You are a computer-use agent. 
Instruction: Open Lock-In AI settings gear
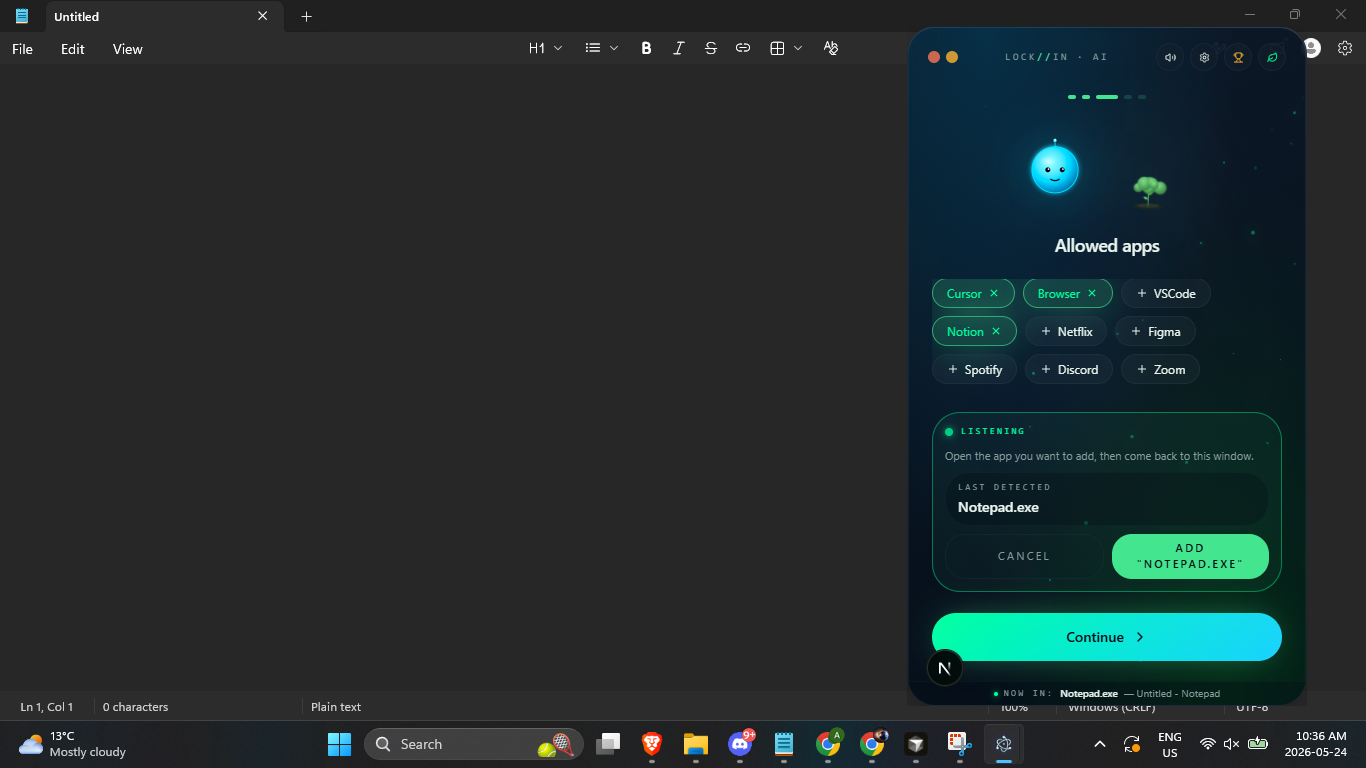pyautogui.click(x=1204, y=57)
